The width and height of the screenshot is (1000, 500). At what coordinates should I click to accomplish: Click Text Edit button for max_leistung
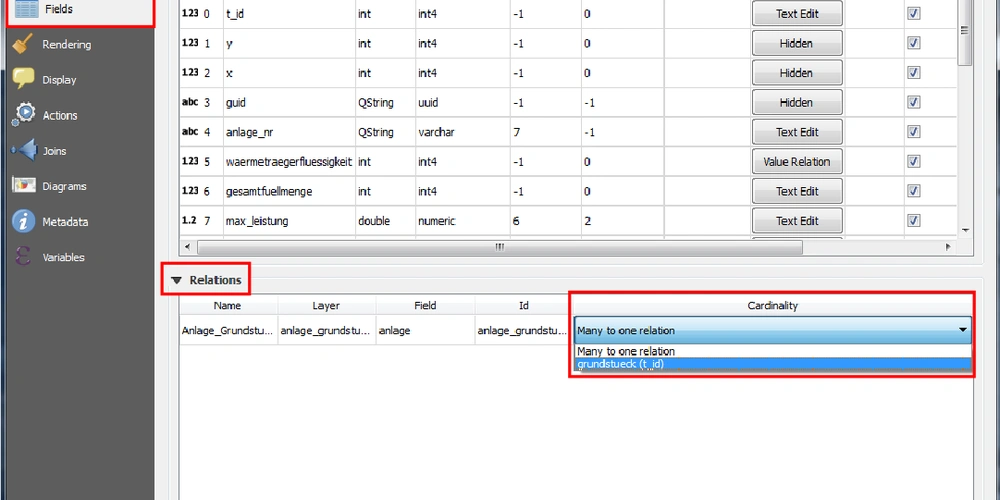click(797, 221)
